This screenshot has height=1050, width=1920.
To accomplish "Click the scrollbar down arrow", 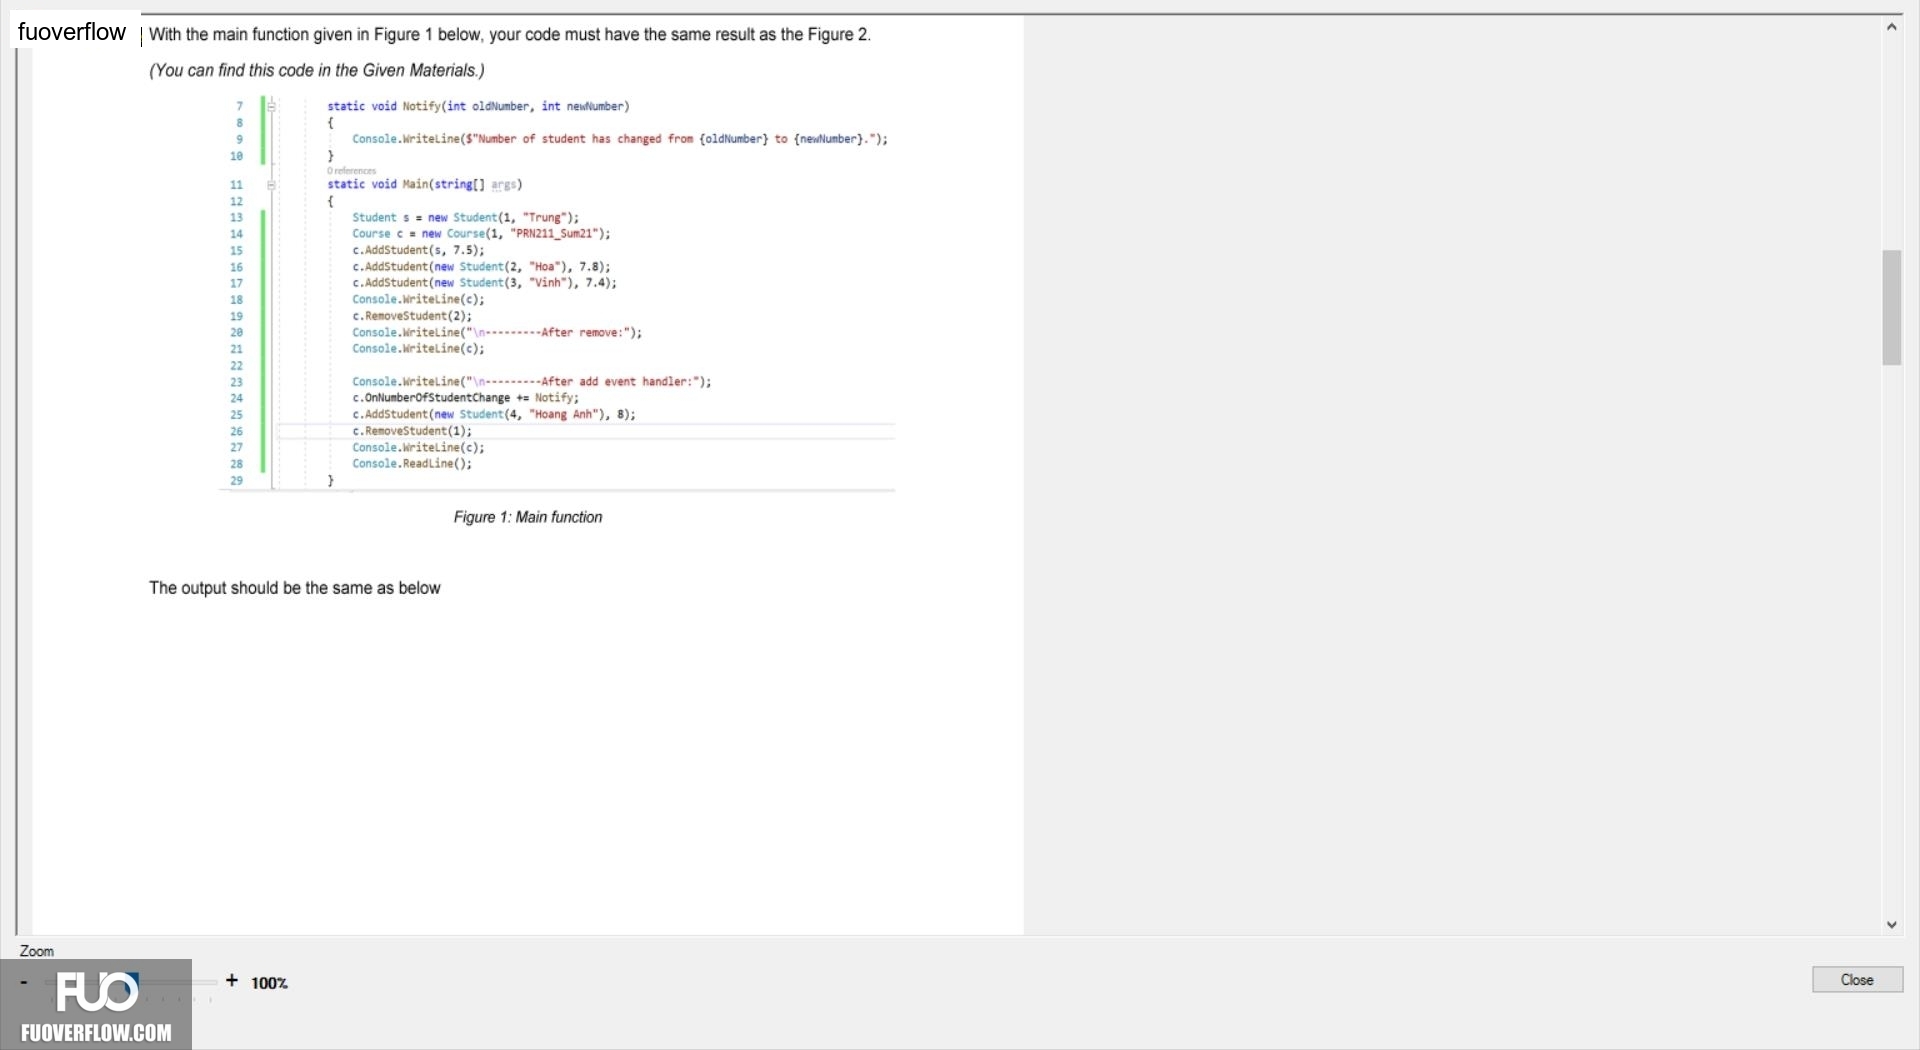I will 1891,925.
